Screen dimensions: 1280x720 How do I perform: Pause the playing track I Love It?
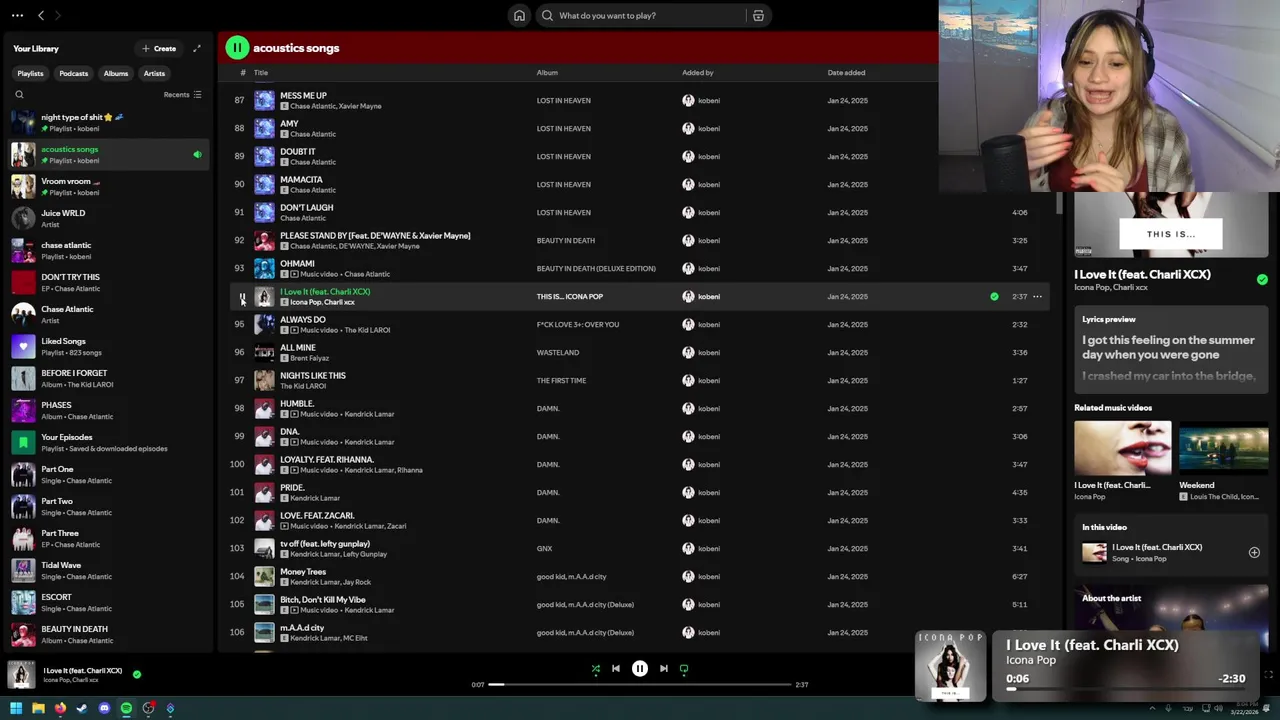(x=242, y=297)
